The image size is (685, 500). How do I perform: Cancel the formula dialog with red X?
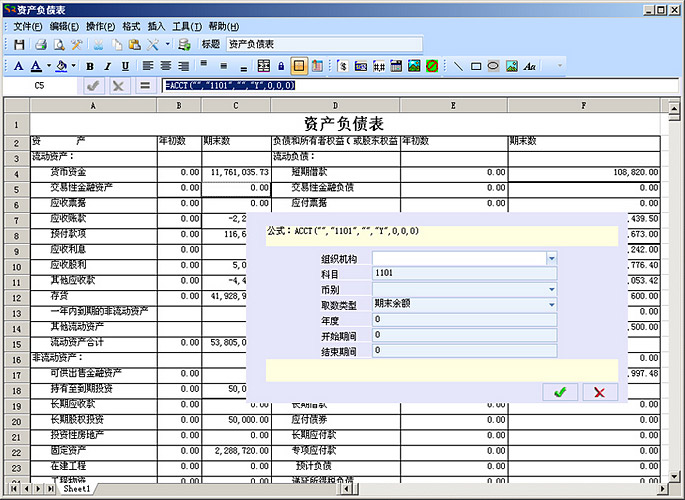click(599, 392)
